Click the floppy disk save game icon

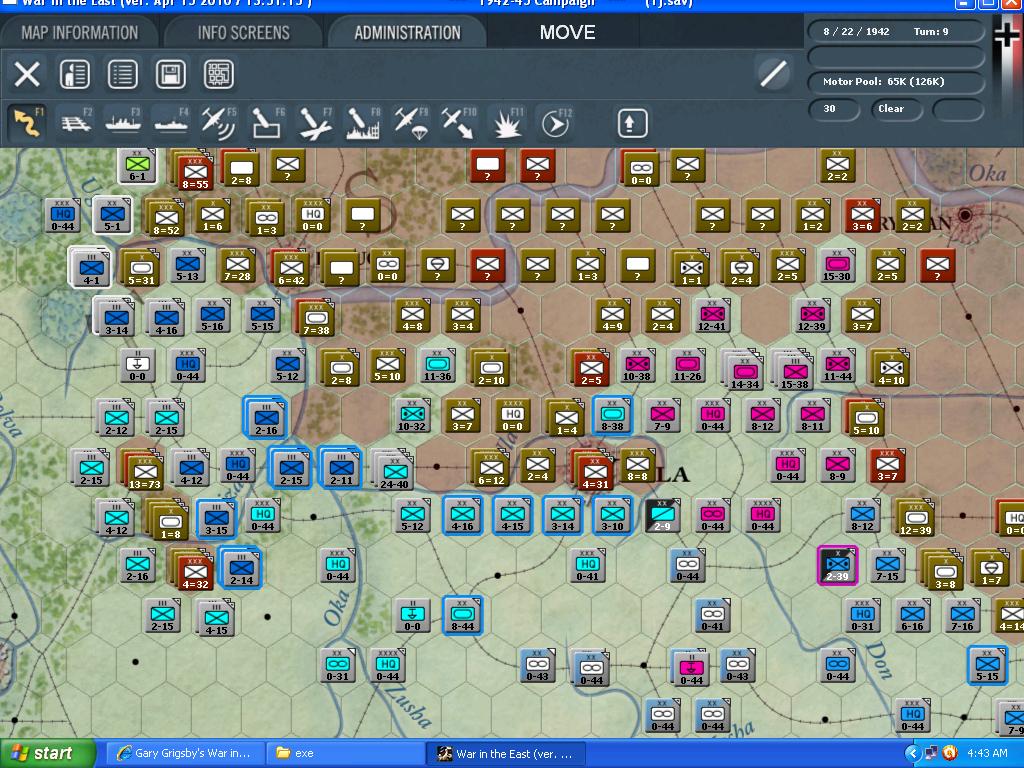point(170,74)
